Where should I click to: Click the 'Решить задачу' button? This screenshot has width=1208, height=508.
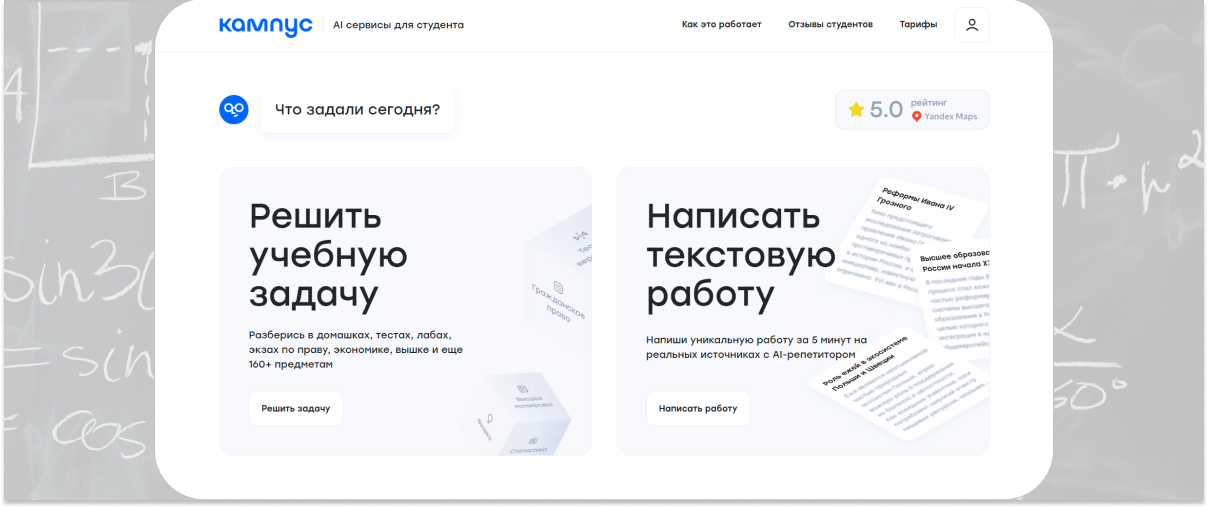pos(296,408)
